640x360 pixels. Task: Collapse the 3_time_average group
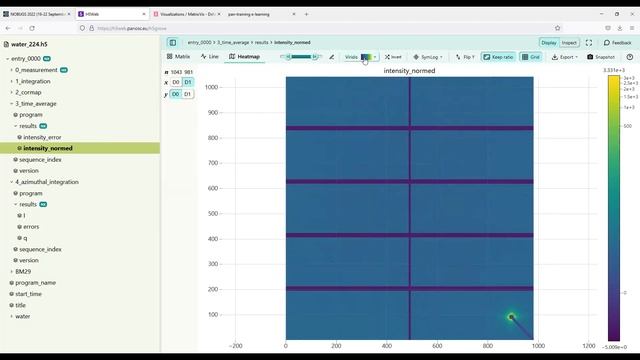point(11,104)
